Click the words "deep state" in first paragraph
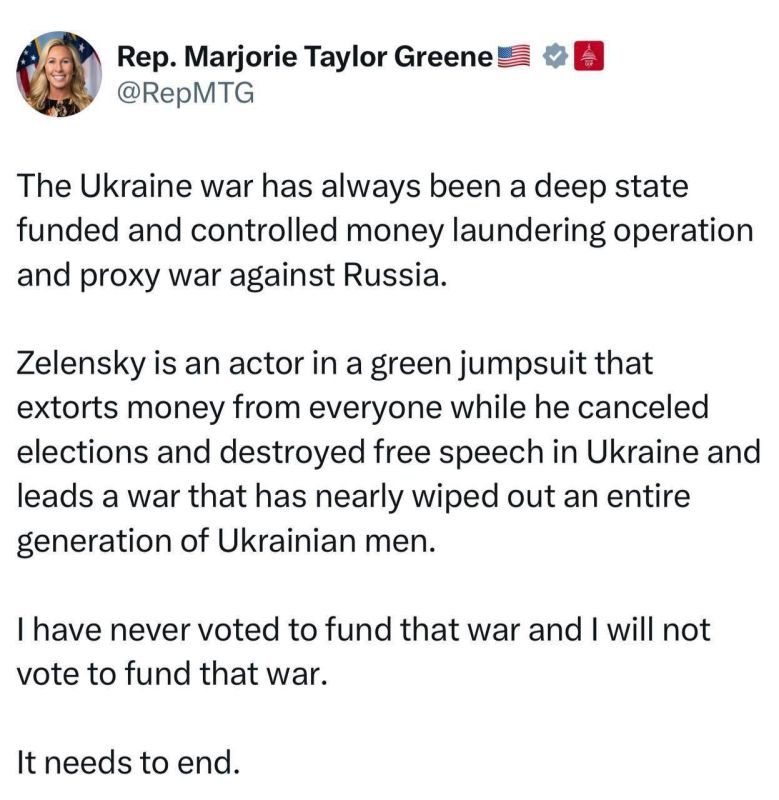Viewport: 779px width, 800px height. pos(611,187)
